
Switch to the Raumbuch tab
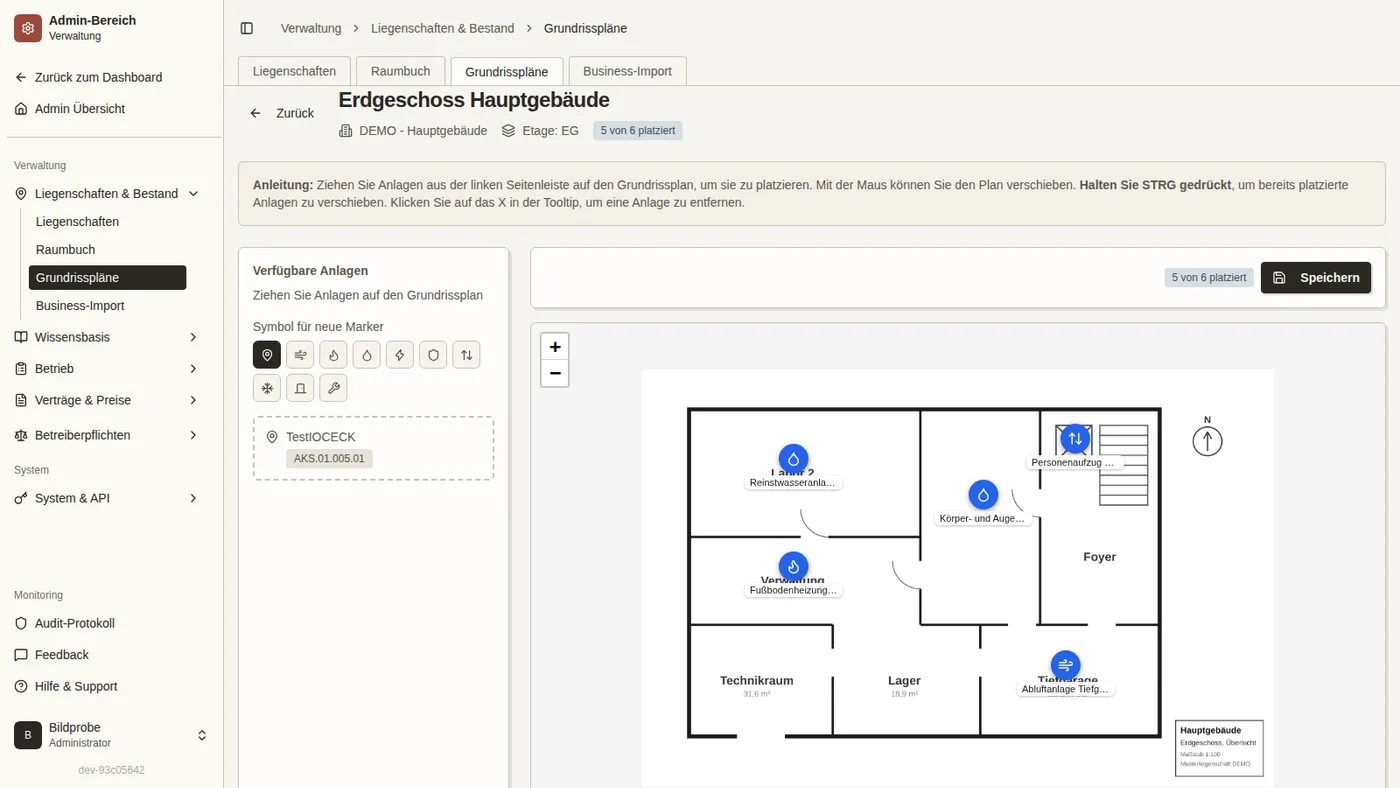pos(400,71)
